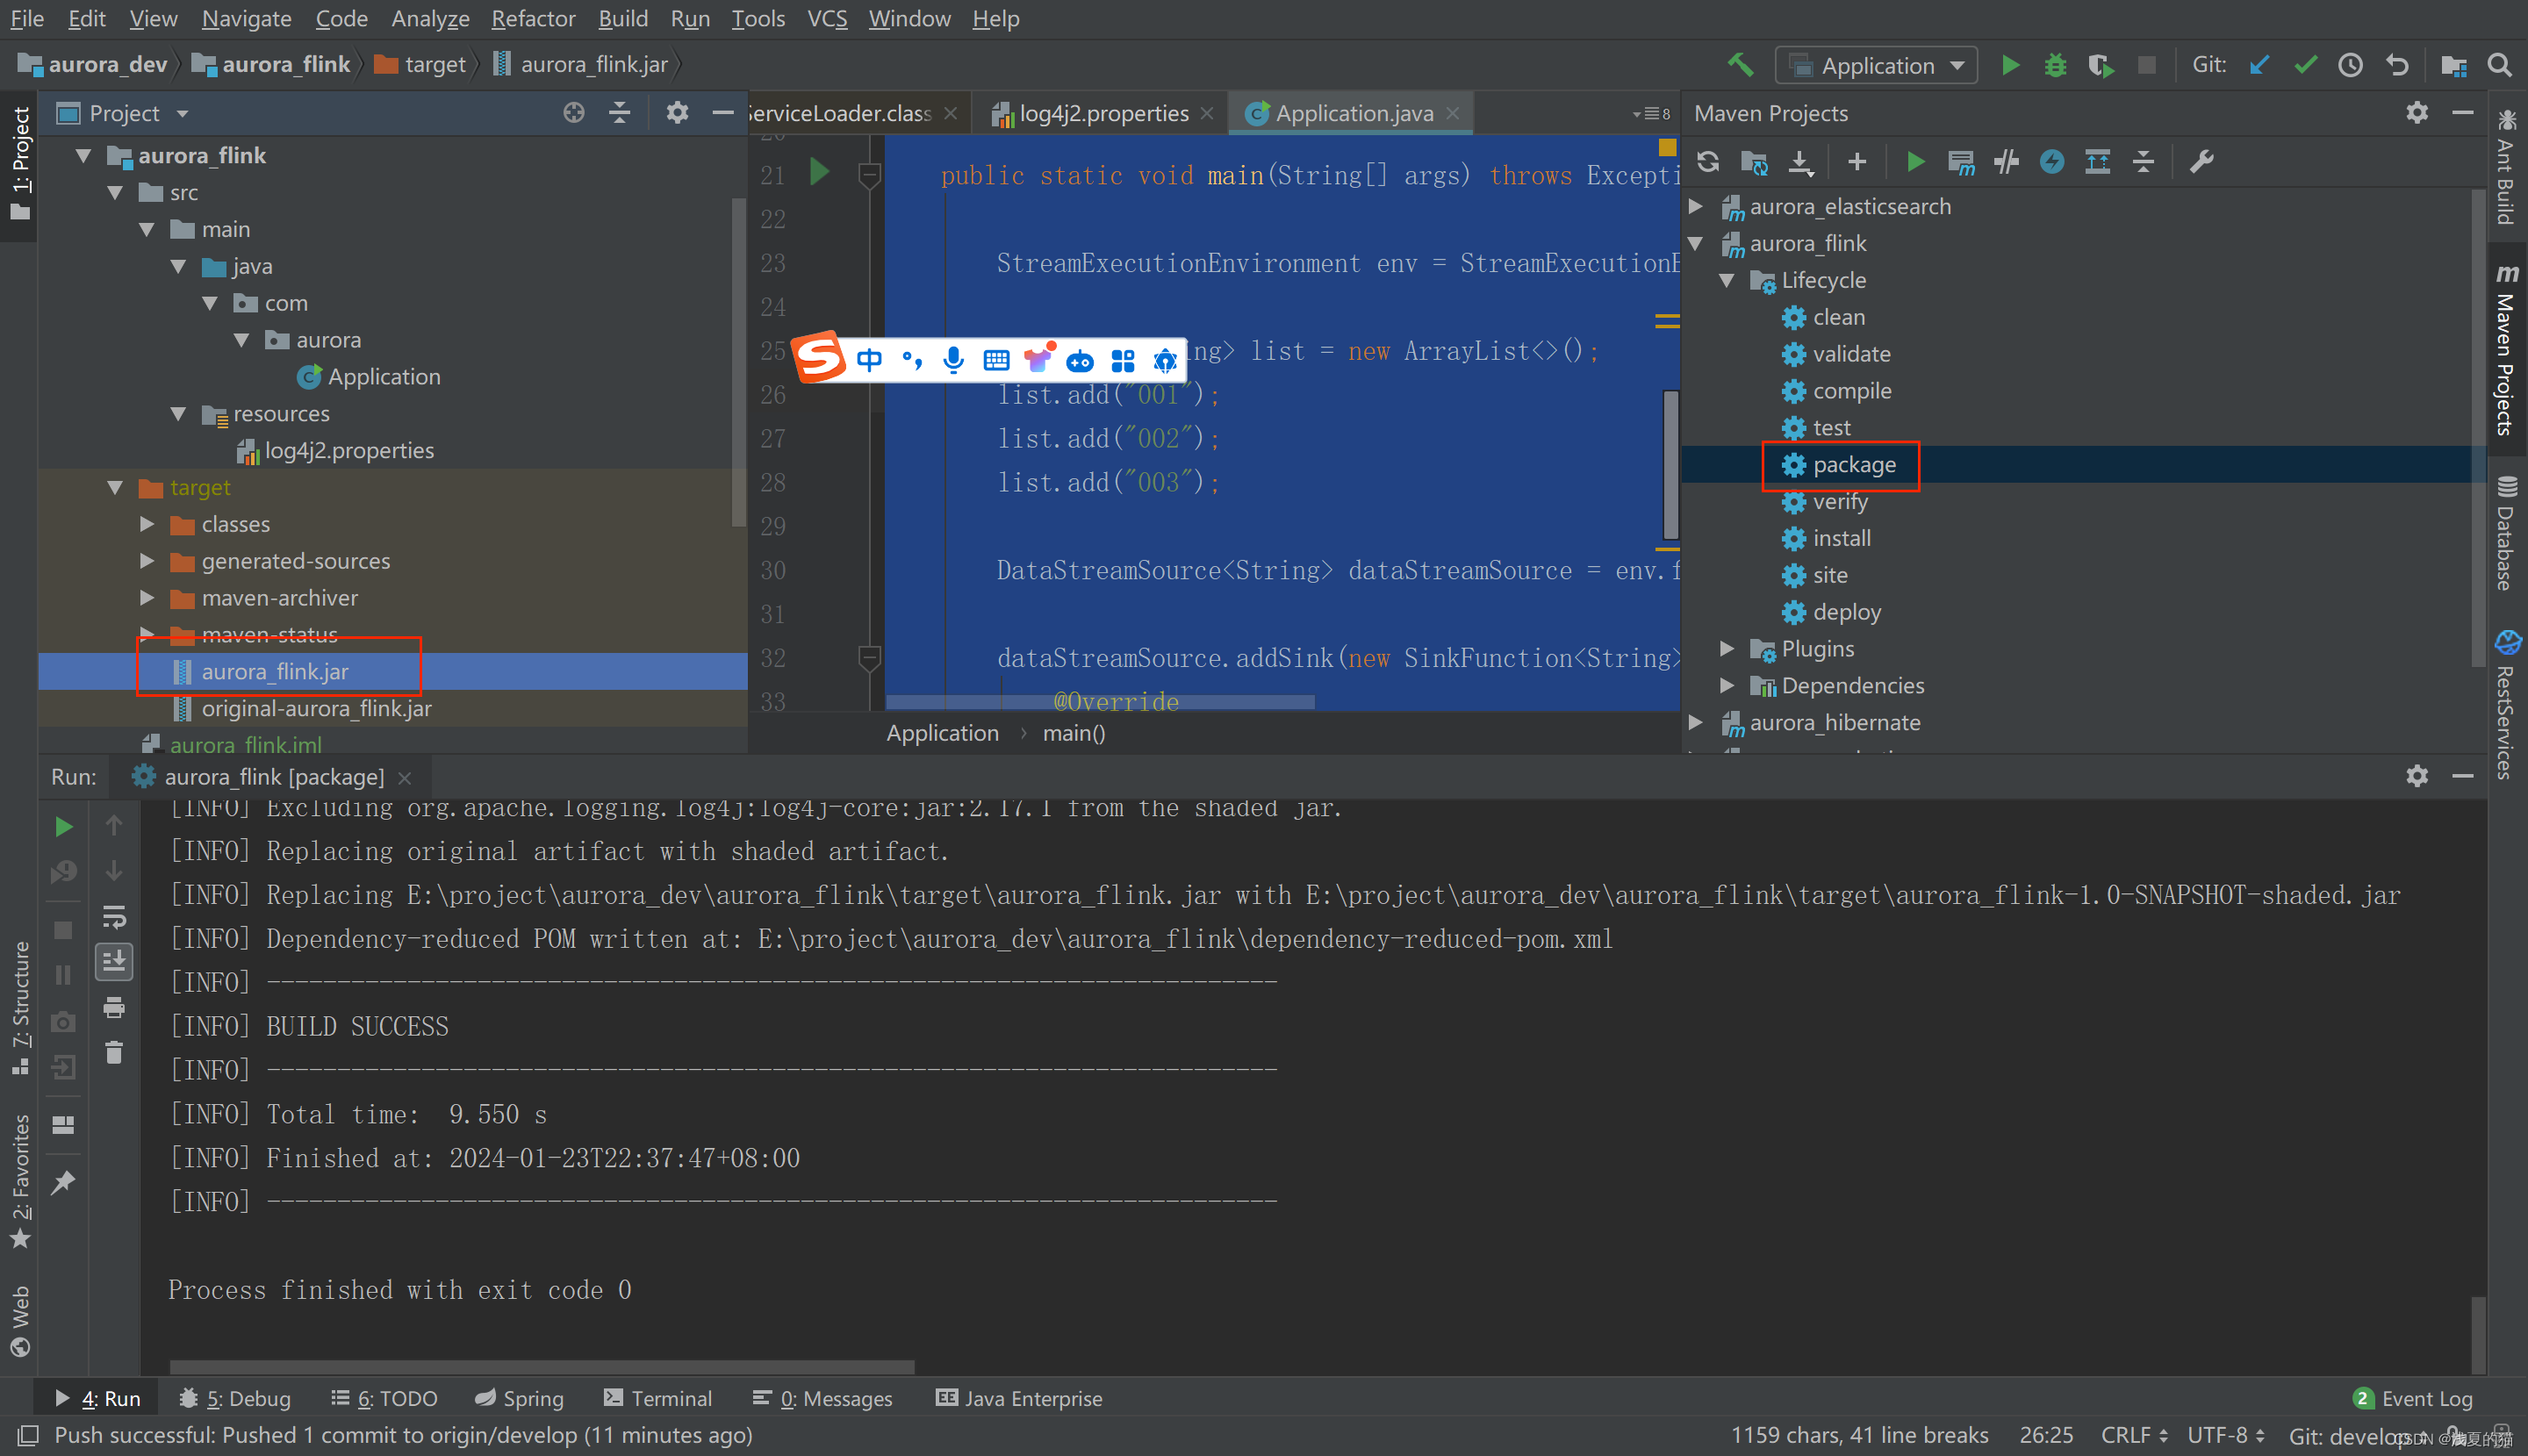The image size is (2528, 1456).
Task: Expand Maven Dependencies node
Action: 1727,686
